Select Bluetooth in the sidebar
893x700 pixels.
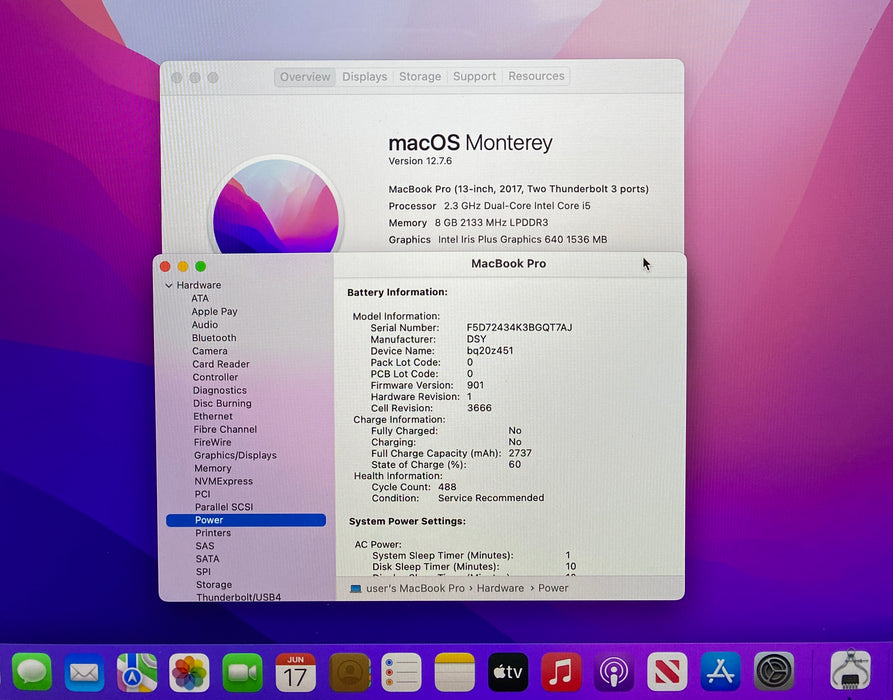click(214, 338)
